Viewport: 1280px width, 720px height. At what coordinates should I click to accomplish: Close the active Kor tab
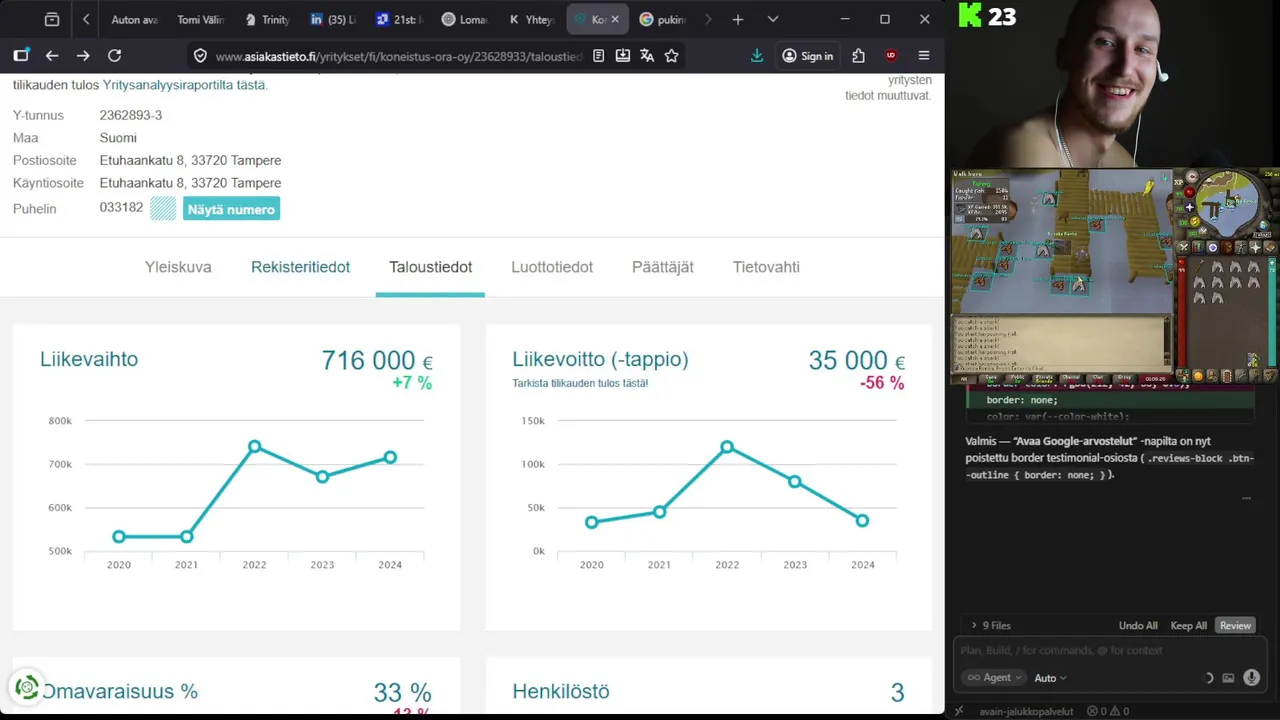[615, 19]
